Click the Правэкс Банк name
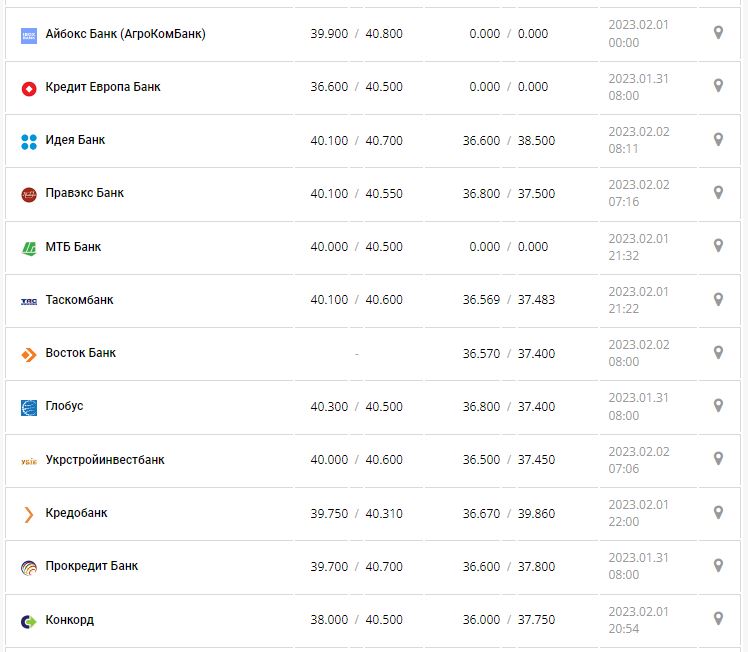Image resolution: width=748 pixels, height=652 pixels. click(x=85, y=193)
